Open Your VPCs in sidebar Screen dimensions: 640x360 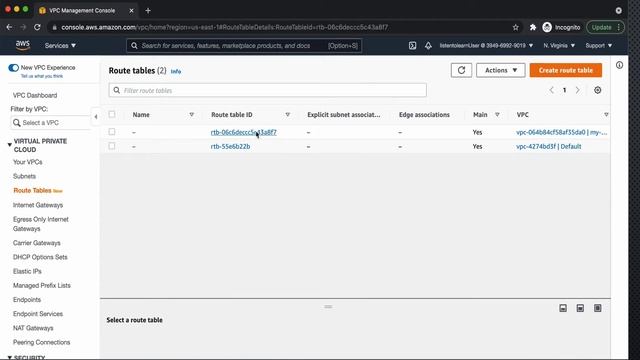tap(28, 162)
